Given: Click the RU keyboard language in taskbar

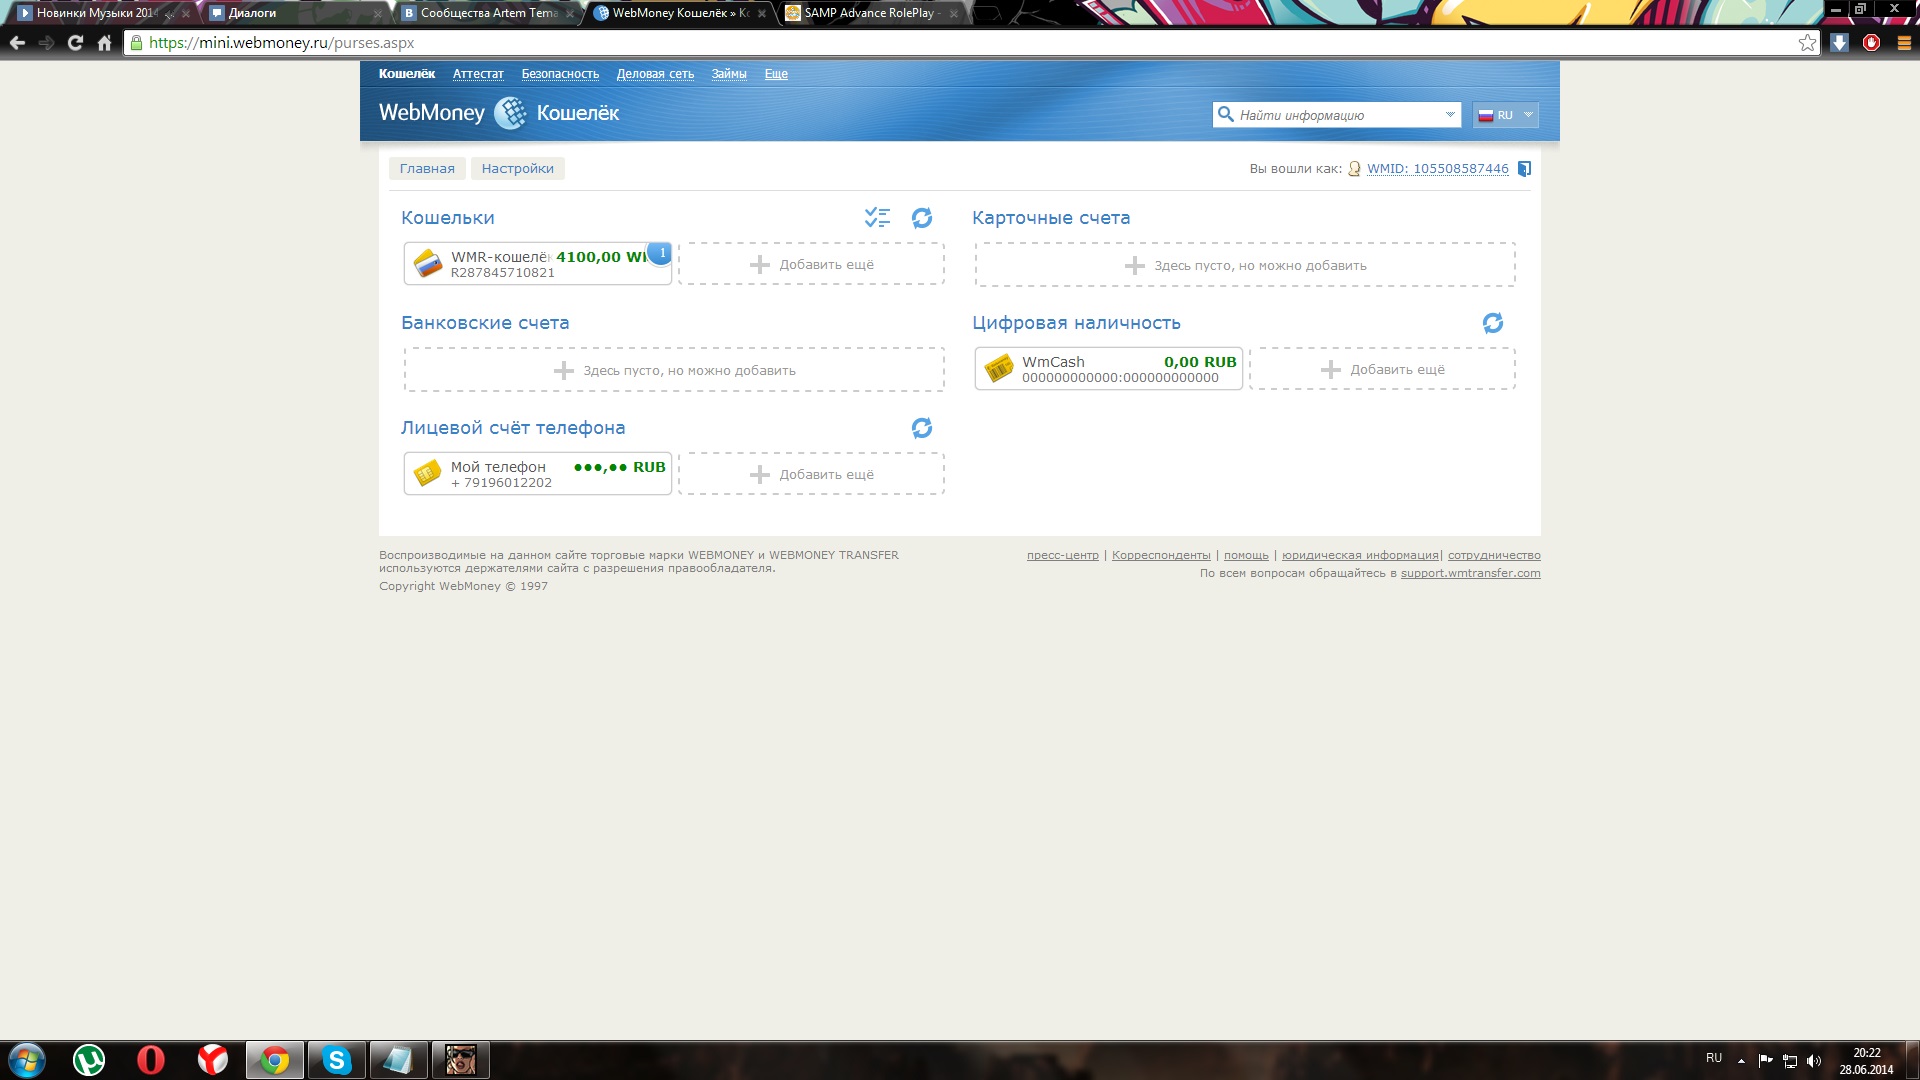Looking at the screenshot, I should (x=1714, y=1058).
